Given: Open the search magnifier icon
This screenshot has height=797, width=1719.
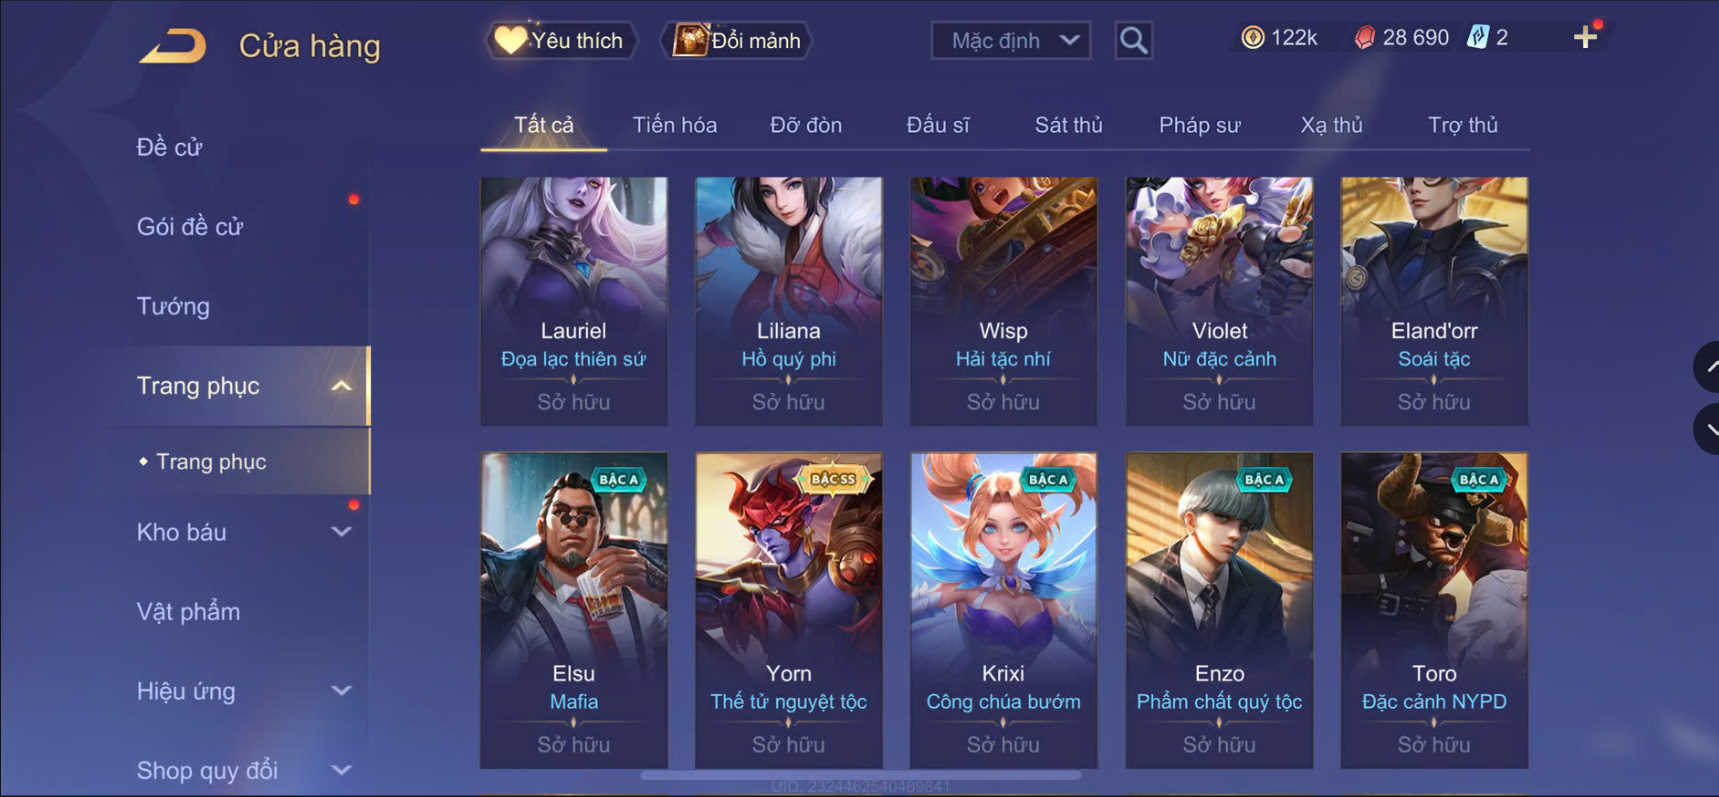Looking at the screenshot, I should click(1133, 40).
